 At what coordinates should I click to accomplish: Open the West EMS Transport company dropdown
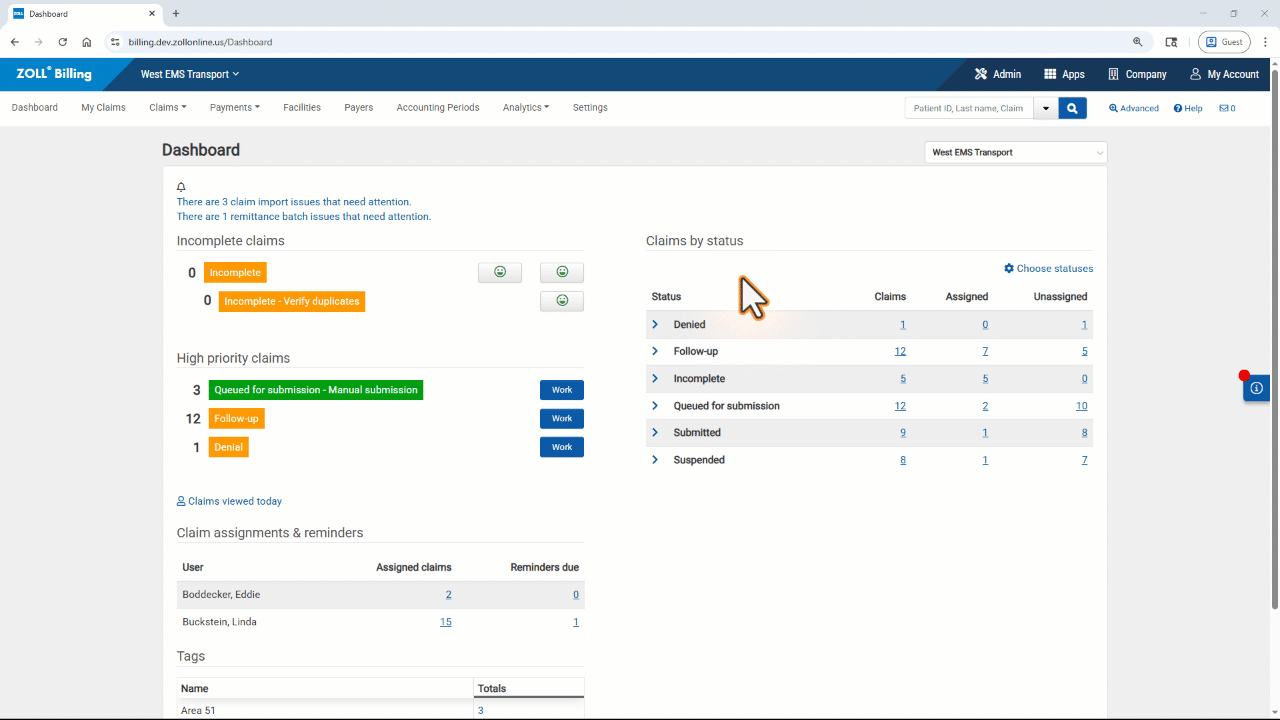1015,153
